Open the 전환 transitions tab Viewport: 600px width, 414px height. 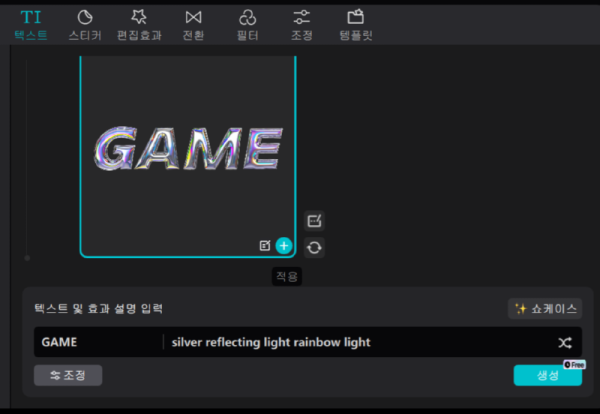pos(193,24)
